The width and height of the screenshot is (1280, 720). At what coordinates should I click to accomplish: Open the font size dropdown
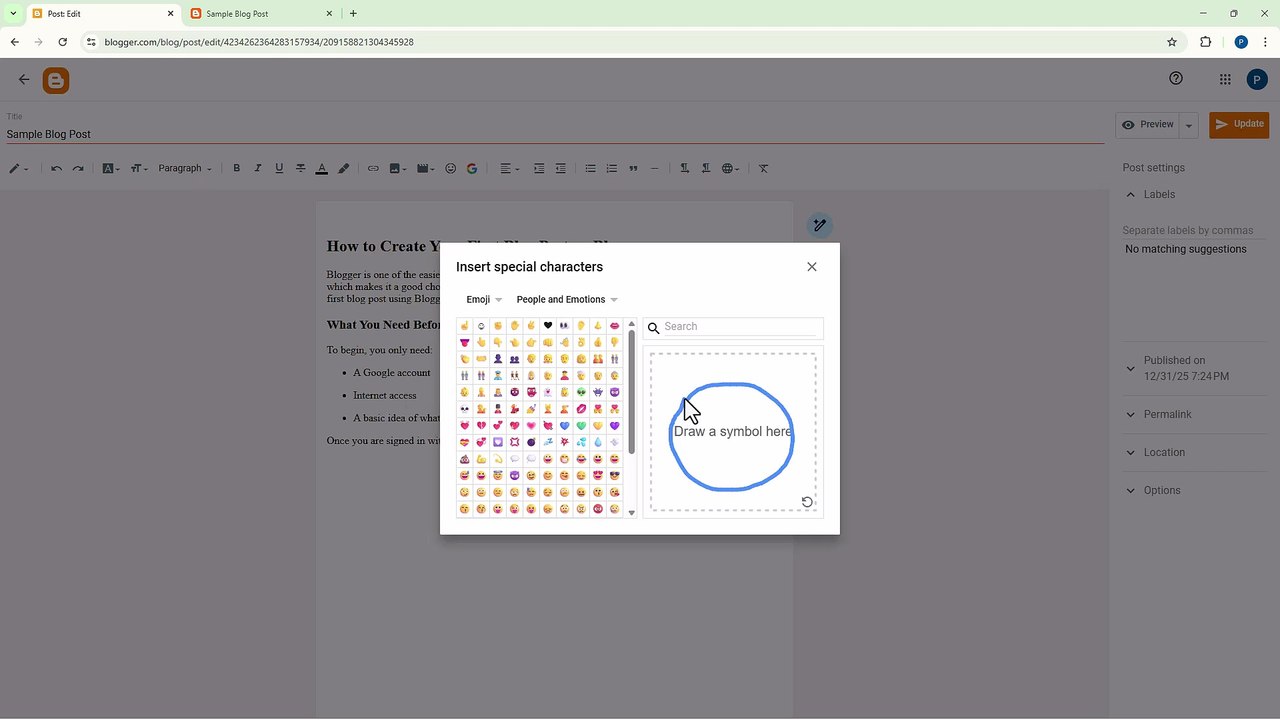pyautogui.click(x=139, y=168)
